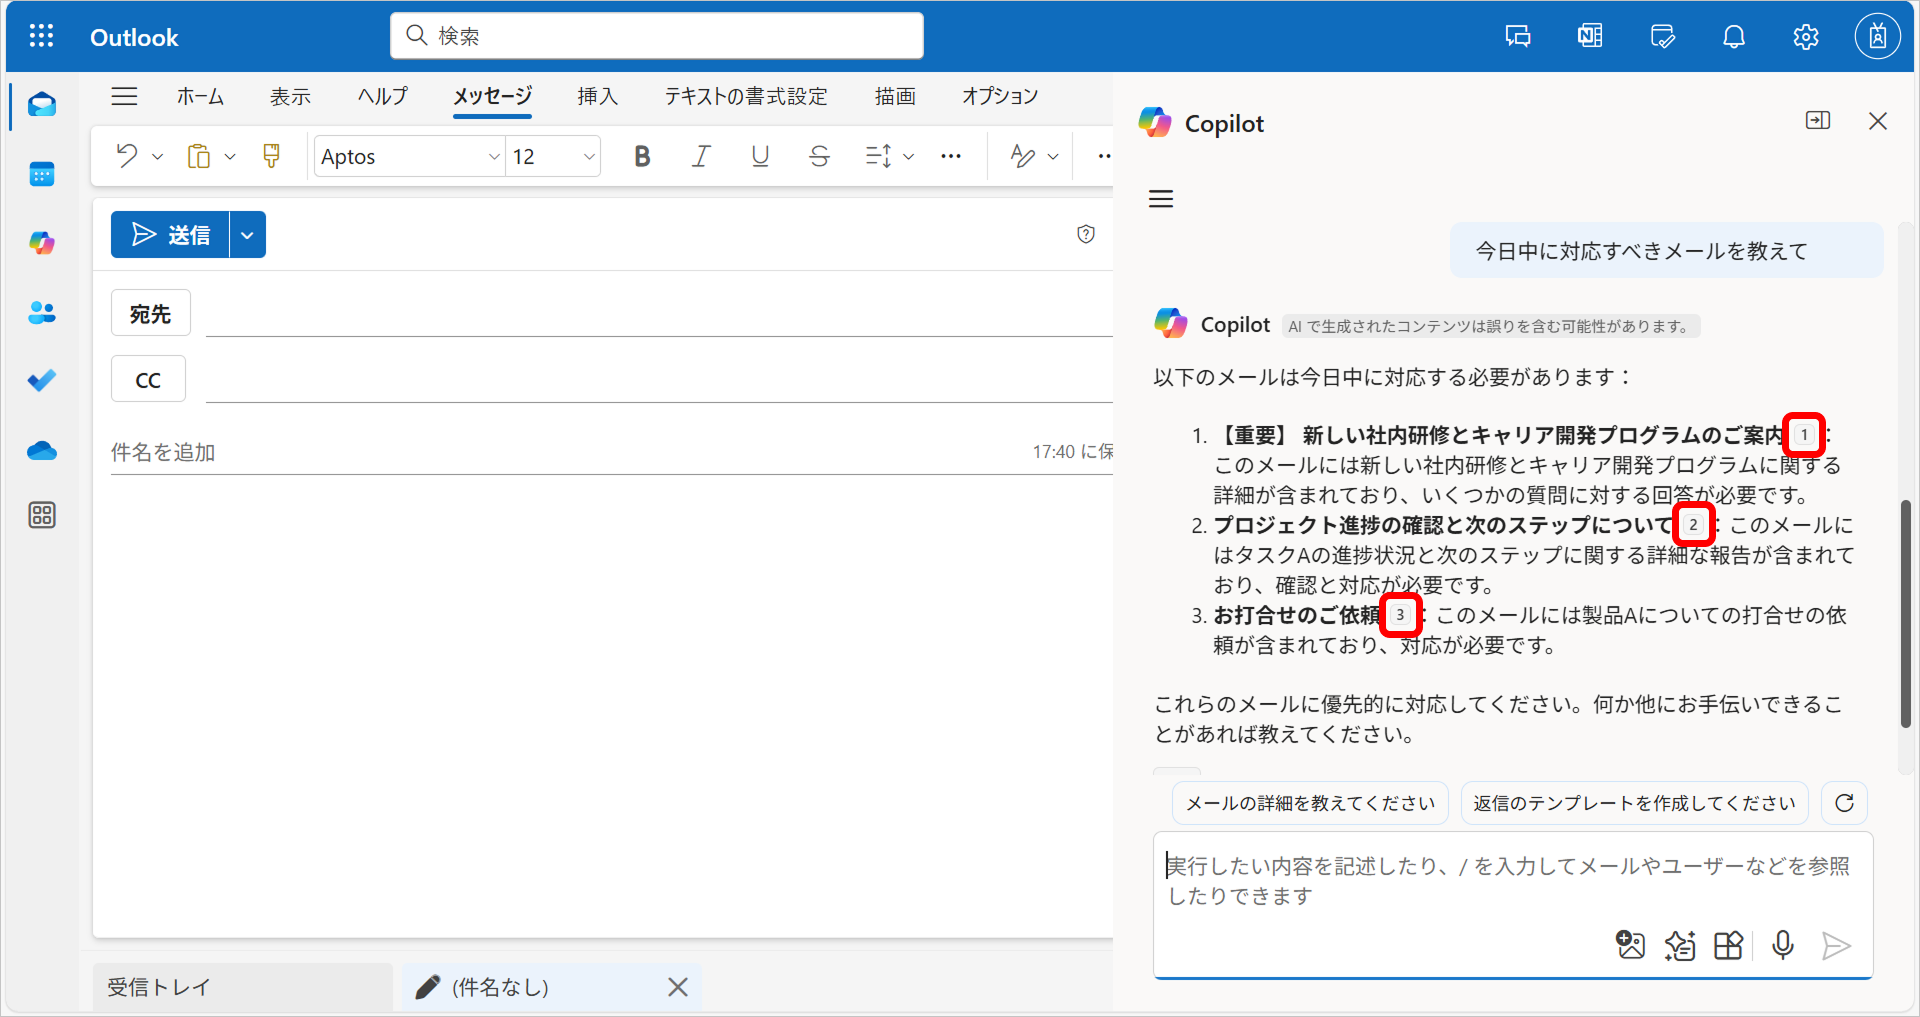1920x1017 pixels.
Task: Expand the Paste options dropdown arrow
Action: [x=230, y=157]
